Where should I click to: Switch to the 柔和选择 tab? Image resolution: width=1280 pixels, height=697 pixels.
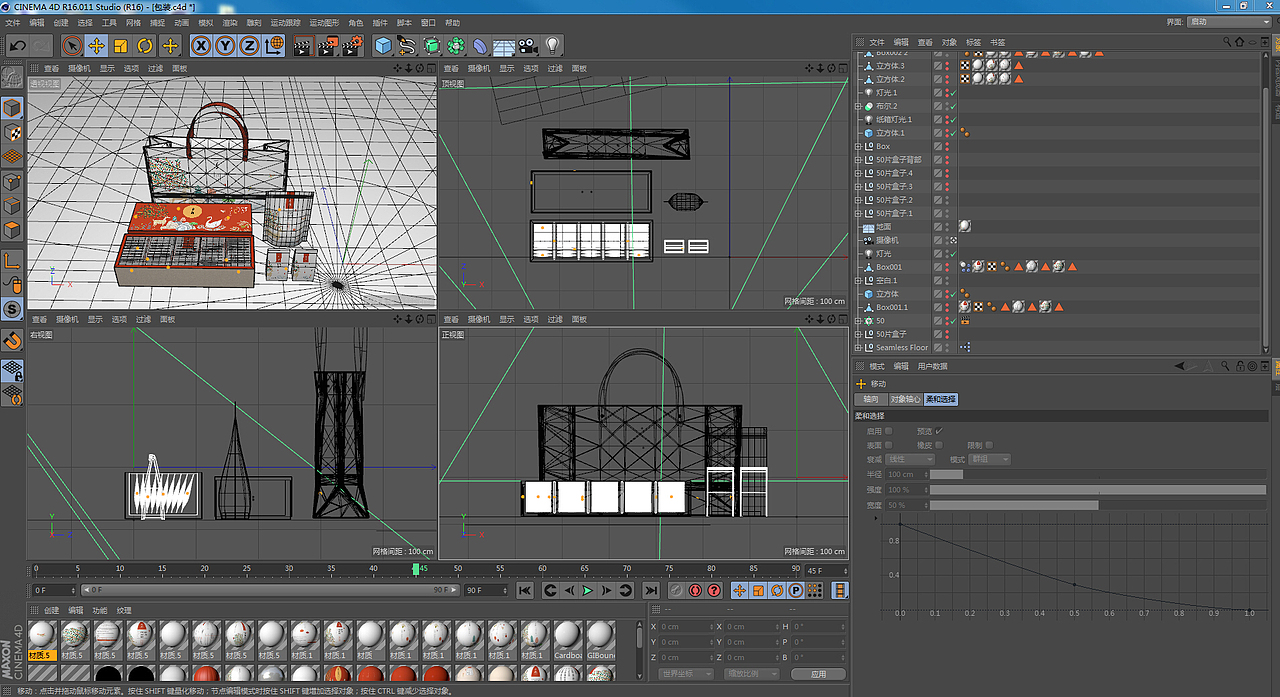(x=940, y=399)
